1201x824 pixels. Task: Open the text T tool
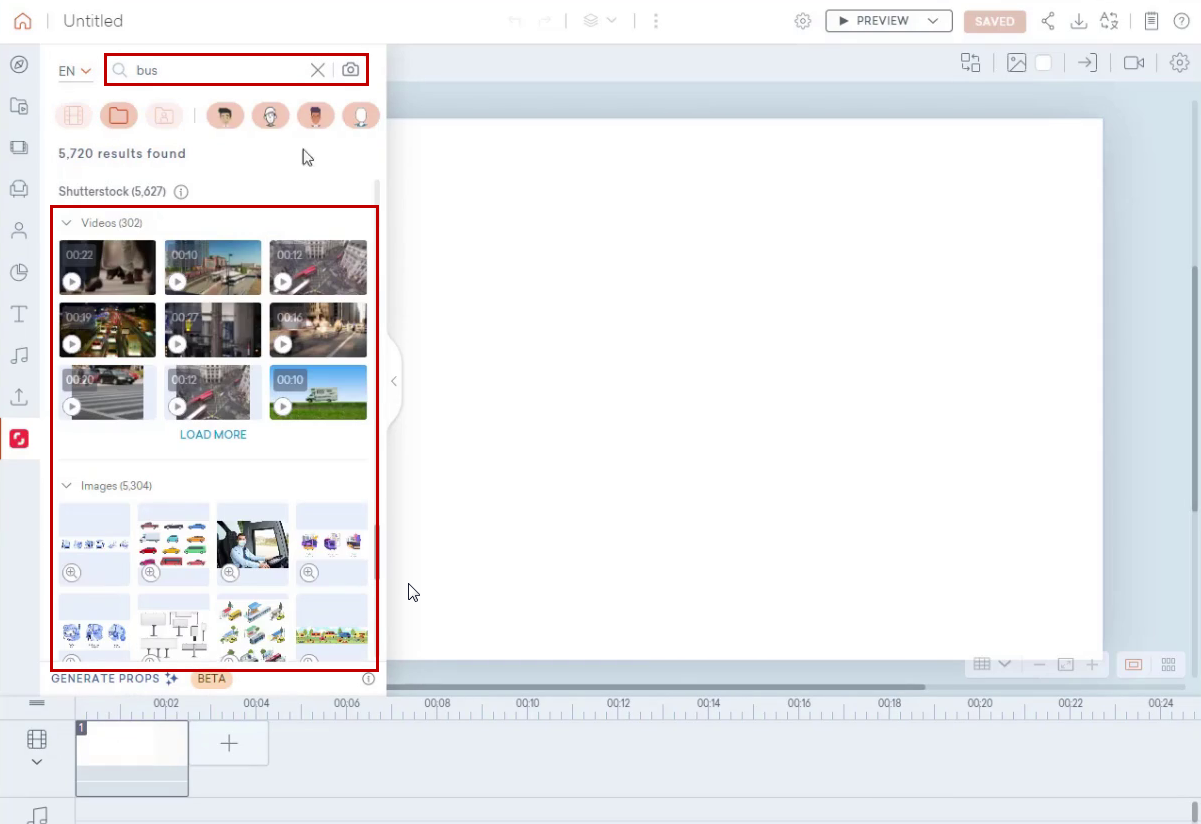(19, 314)
